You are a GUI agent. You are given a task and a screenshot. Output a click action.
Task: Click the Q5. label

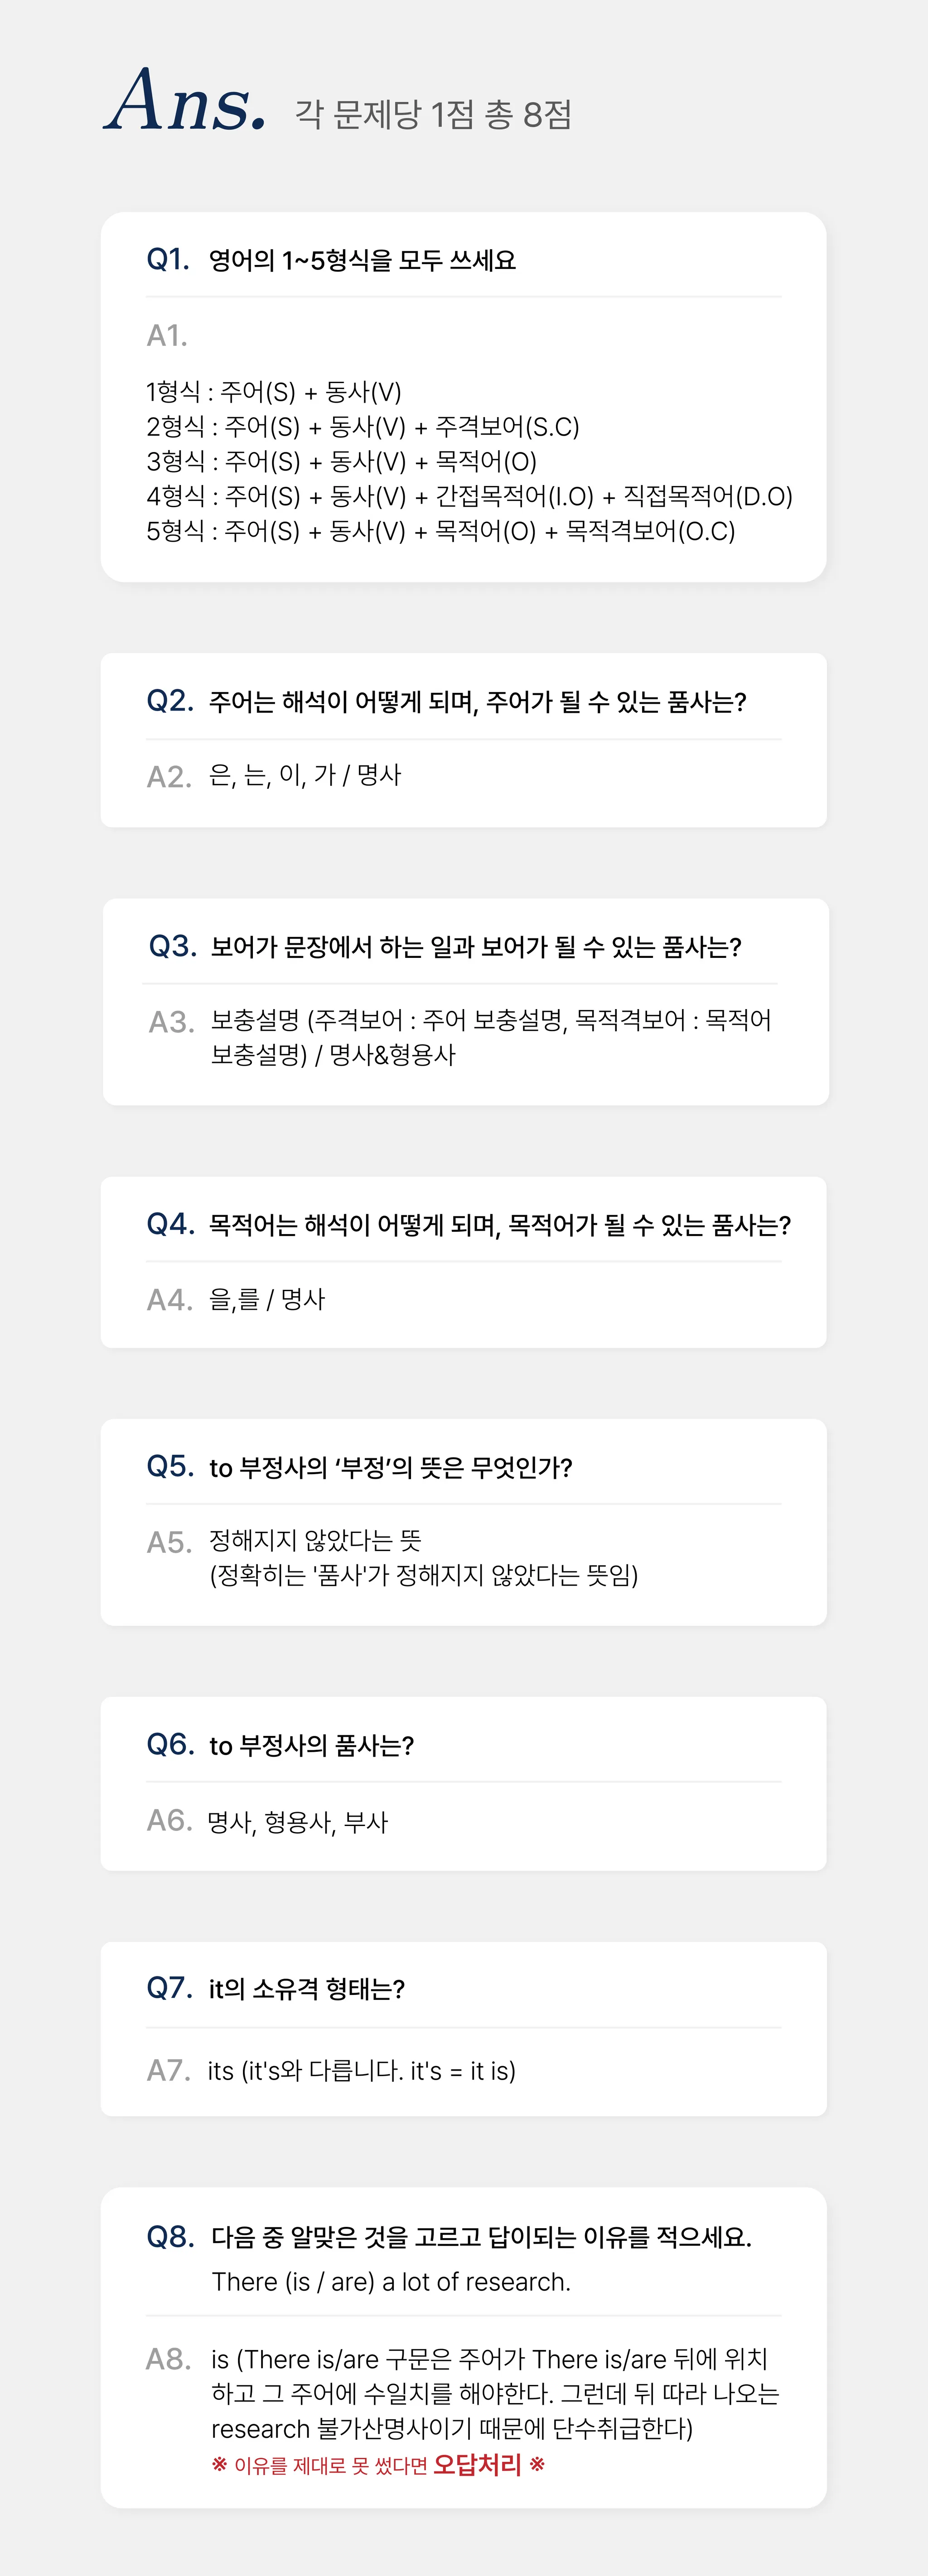[x=170, y=1466]
